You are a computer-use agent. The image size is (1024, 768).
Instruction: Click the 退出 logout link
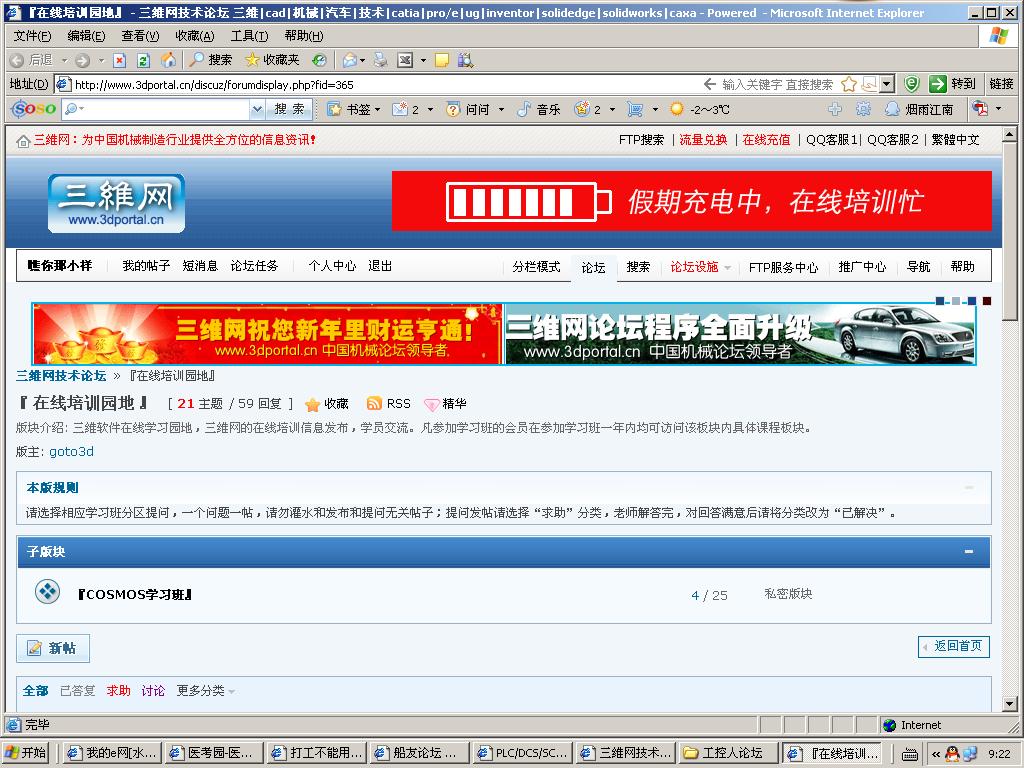point(380,266)
